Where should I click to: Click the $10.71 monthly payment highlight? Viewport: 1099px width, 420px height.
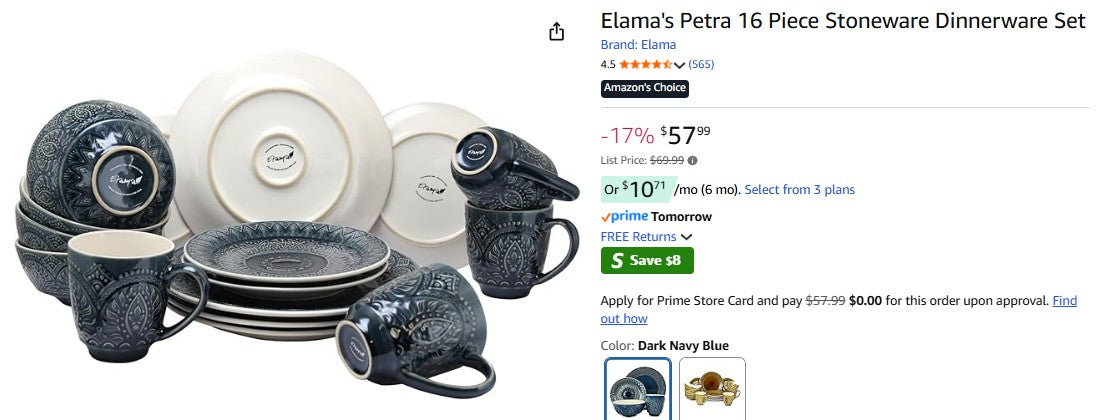(x=637, y=189)
